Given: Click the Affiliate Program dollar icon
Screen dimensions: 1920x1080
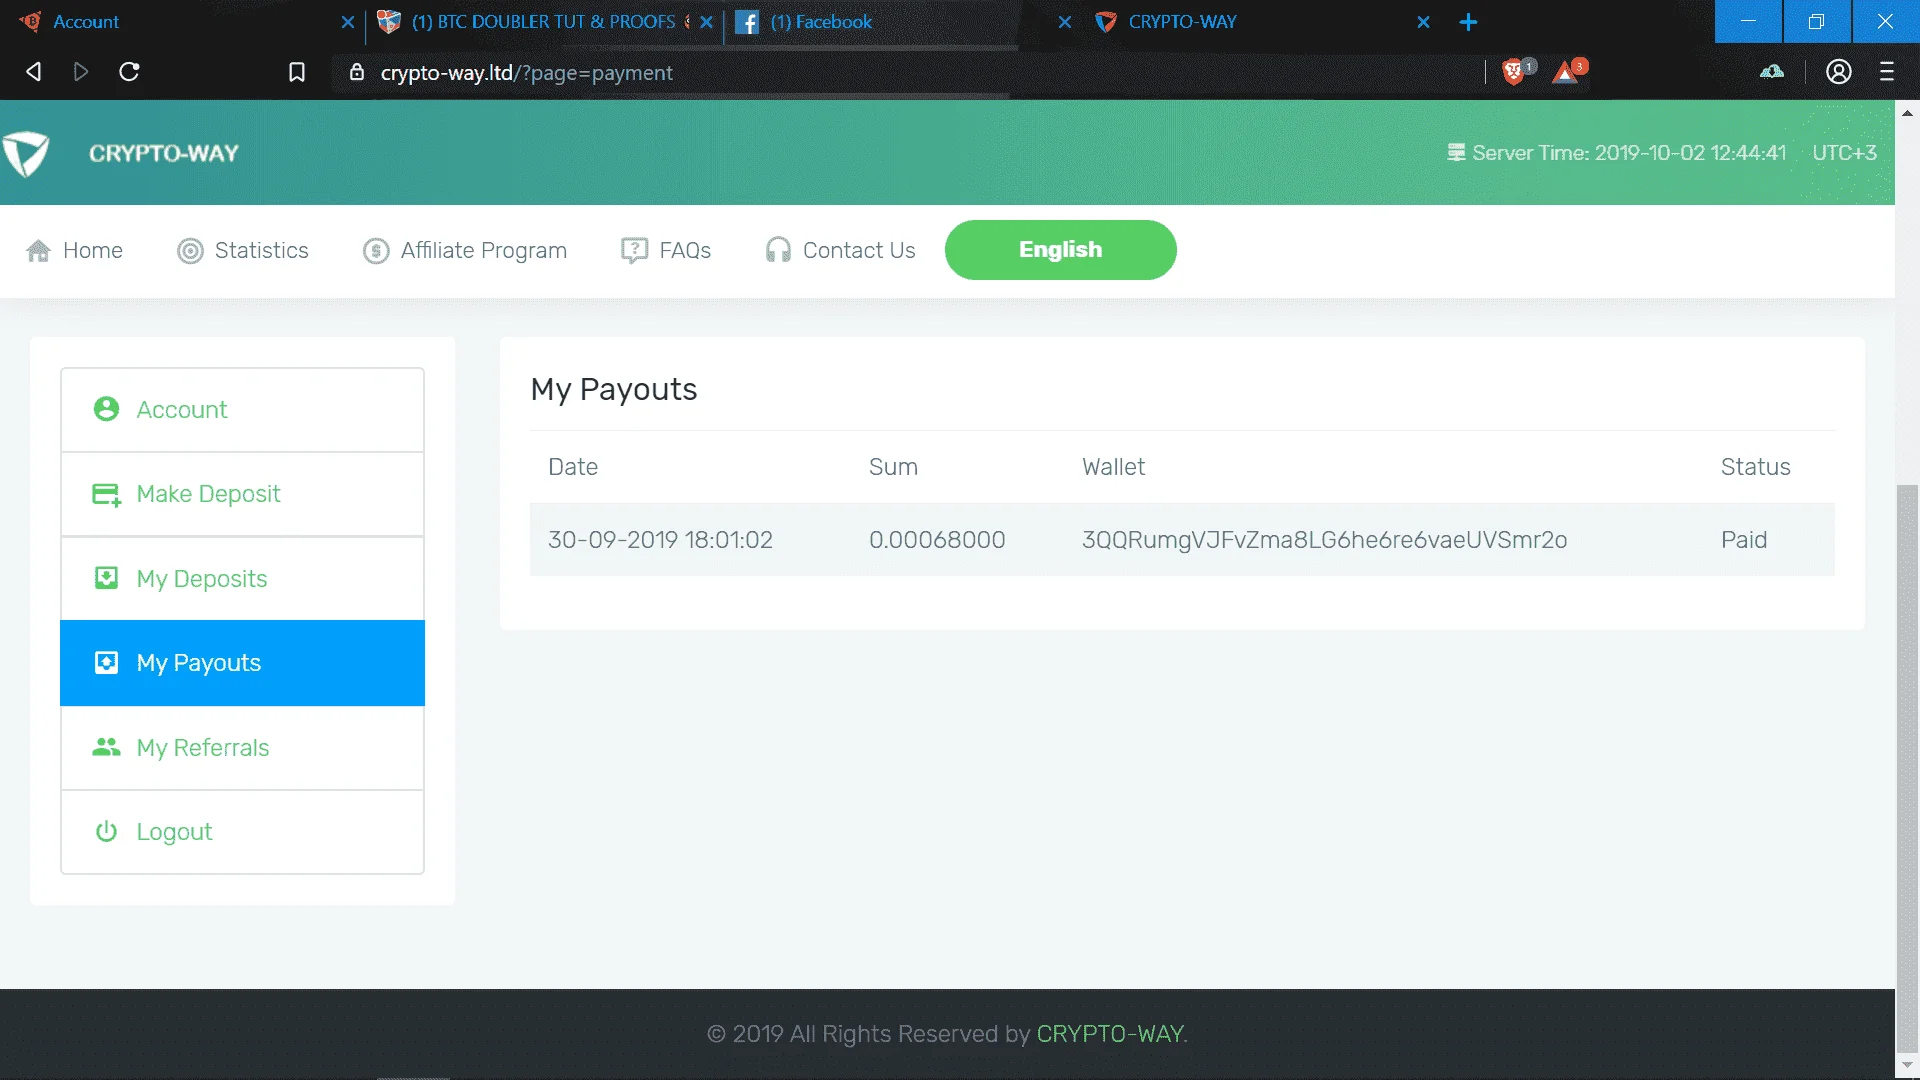Looking at the screenshot, I should pyautogui.click(x=376, y=250).
